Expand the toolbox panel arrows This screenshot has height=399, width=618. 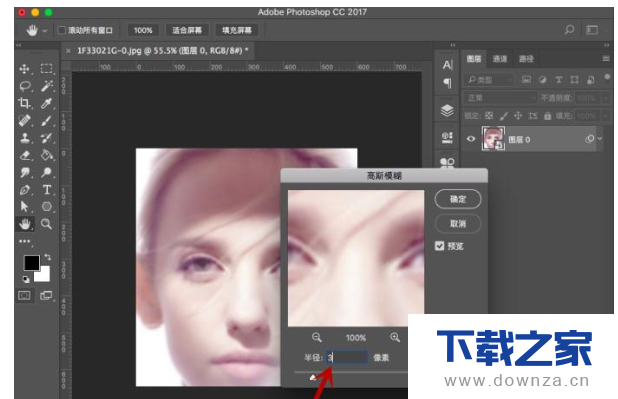(19, 45)
